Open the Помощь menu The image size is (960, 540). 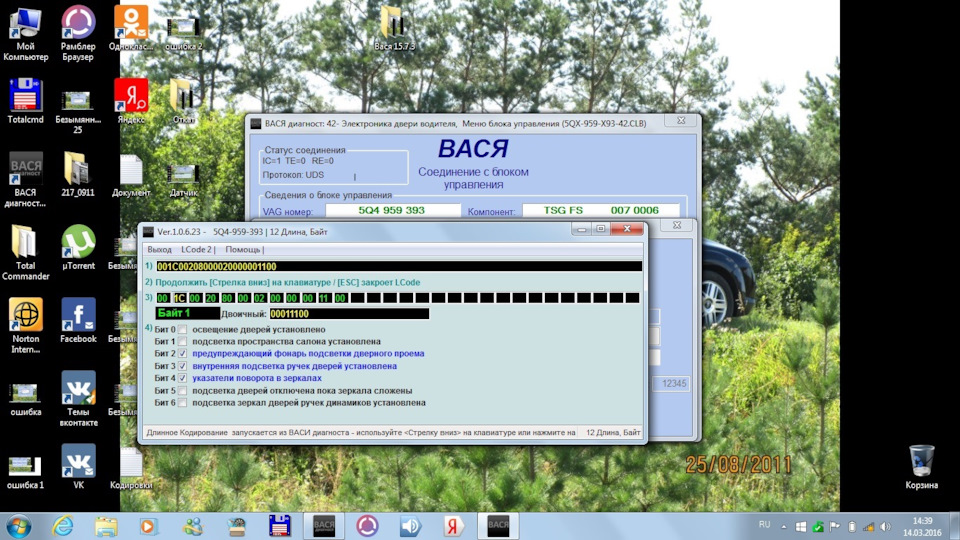pyautogui.click(x=244, y=250)
